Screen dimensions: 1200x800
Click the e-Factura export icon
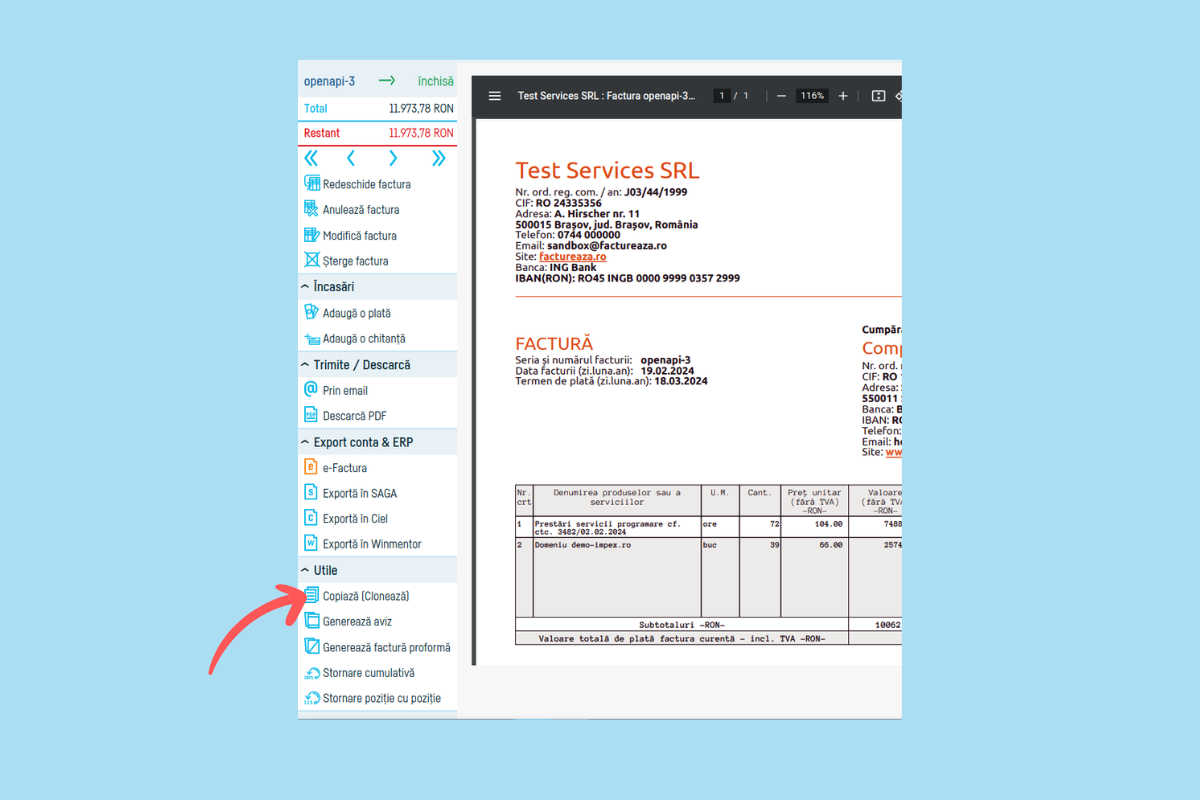pyautogui.click(x=311, y=468)
